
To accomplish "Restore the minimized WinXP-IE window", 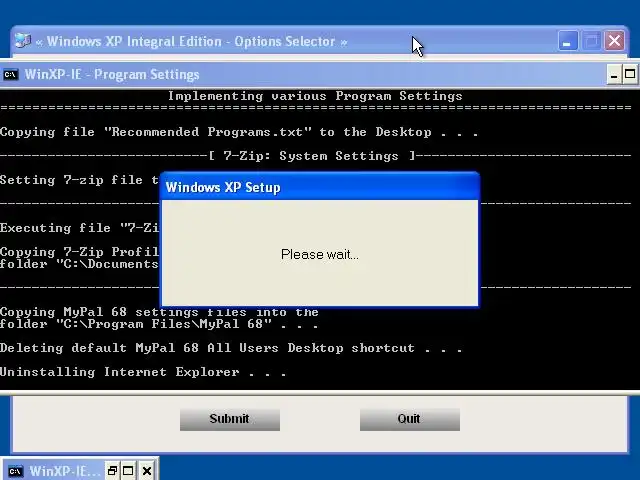I will [112, 471].
